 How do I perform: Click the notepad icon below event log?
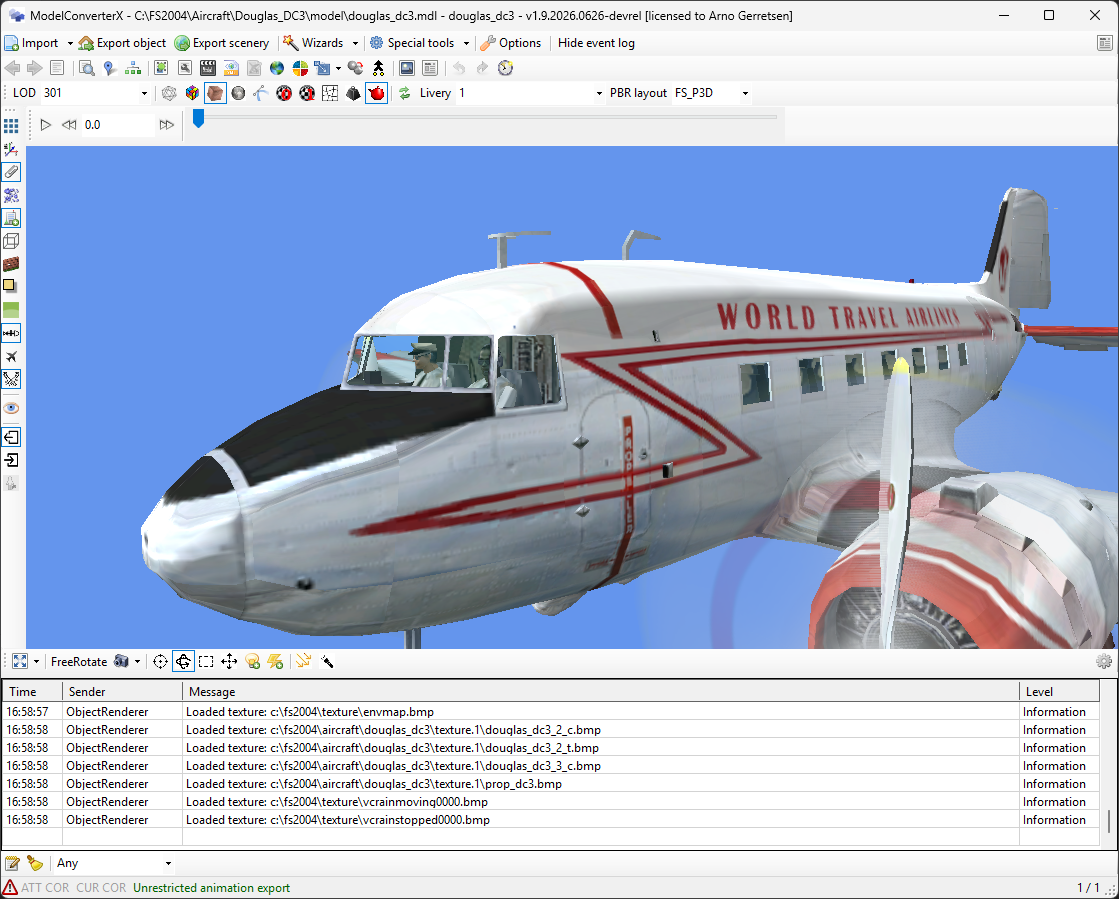click(x=11, y=863)
